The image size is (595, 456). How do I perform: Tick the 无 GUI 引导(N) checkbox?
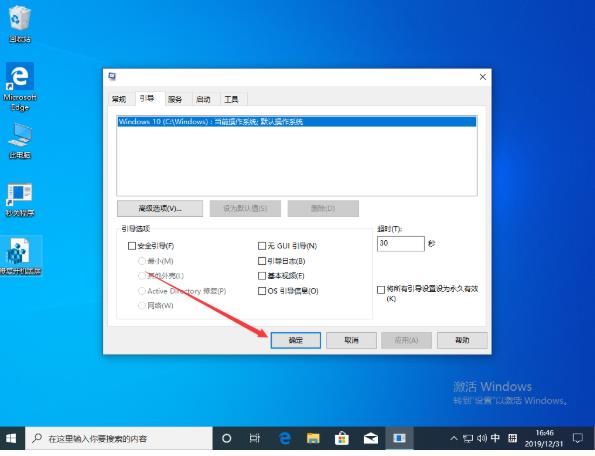pos(261,246)
